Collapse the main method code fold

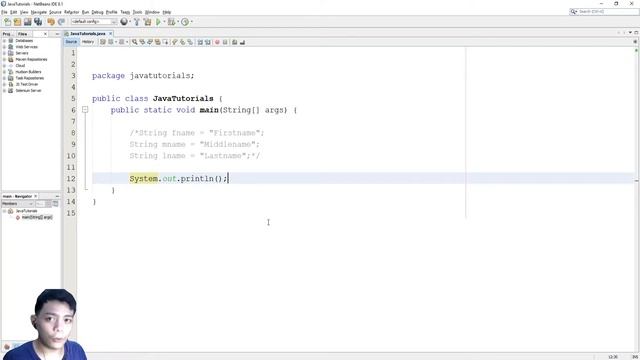pyautogui.click(x=85, y=109)
